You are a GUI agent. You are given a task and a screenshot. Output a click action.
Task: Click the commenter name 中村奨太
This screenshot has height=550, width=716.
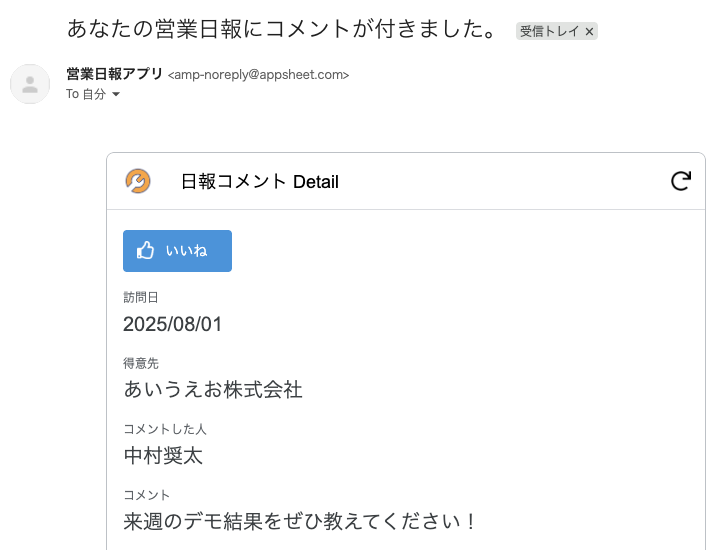click(x=163, y=455)
